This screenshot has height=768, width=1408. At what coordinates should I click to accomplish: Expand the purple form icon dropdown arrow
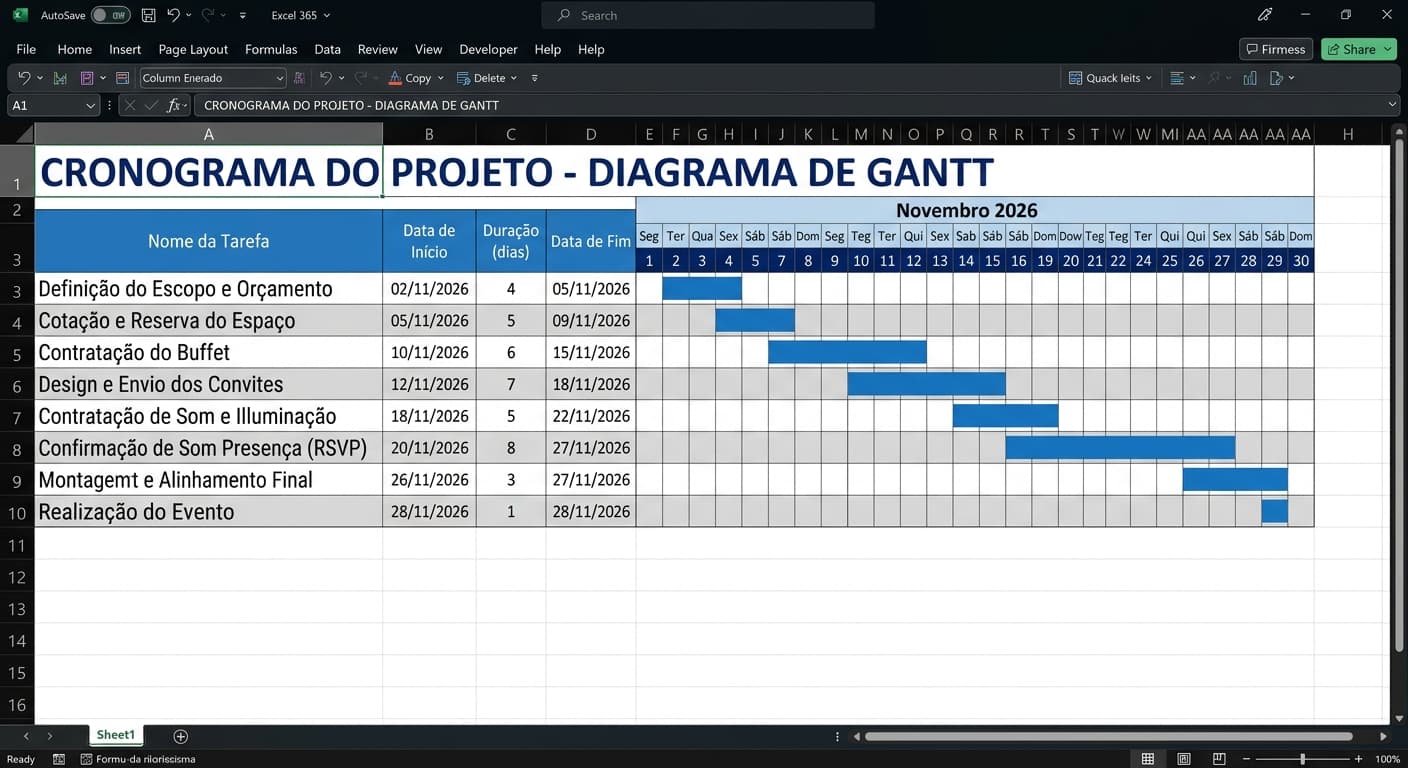(102, 78)
